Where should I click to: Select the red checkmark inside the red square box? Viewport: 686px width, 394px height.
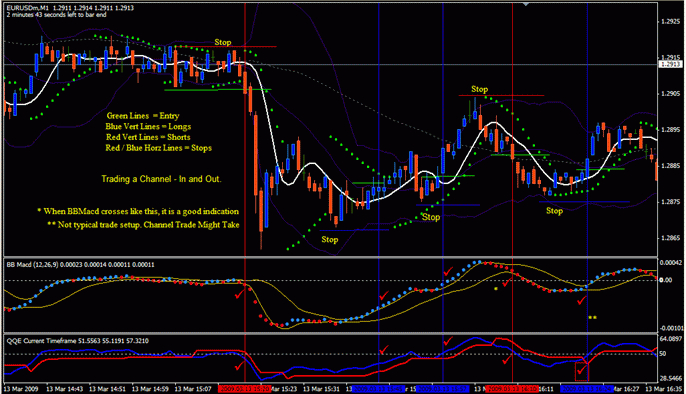point(581,371)
